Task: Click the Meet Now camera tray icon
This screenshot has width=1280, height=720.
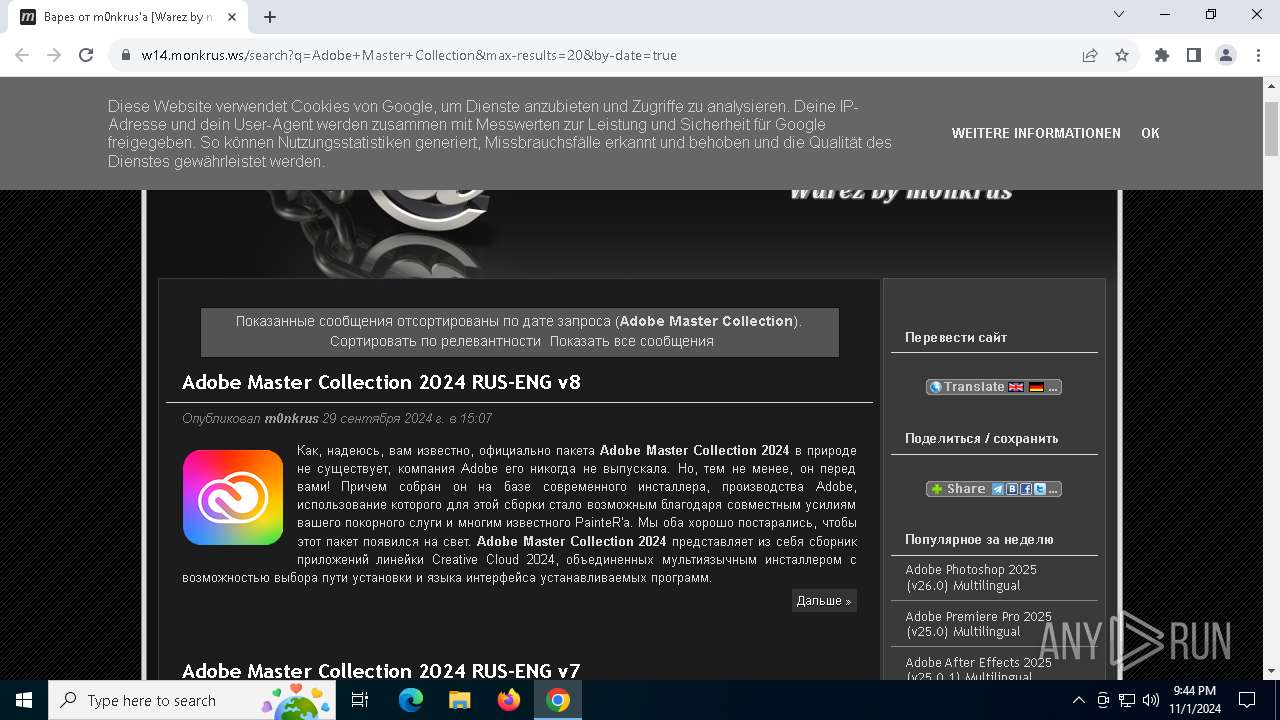Action: [x=1103, y=700]
